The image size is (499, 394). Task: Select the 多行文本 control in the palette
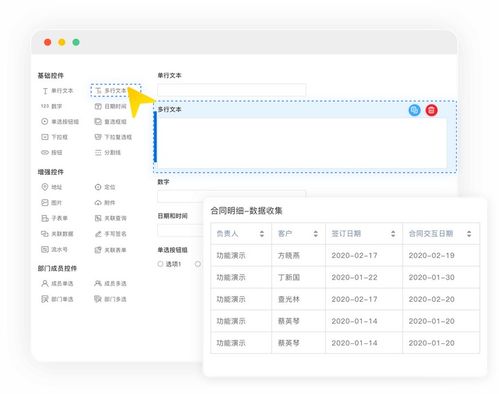coord(115,91)
